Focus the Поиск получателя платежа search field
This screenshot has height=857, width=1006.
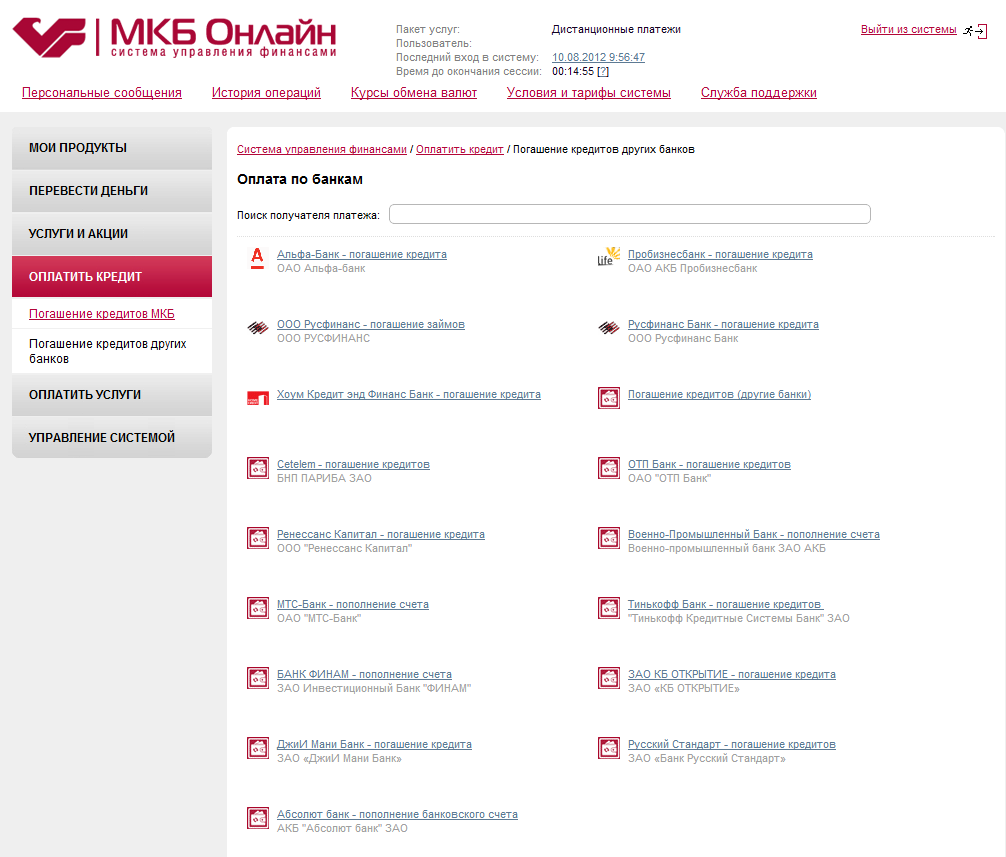[629, 214]
